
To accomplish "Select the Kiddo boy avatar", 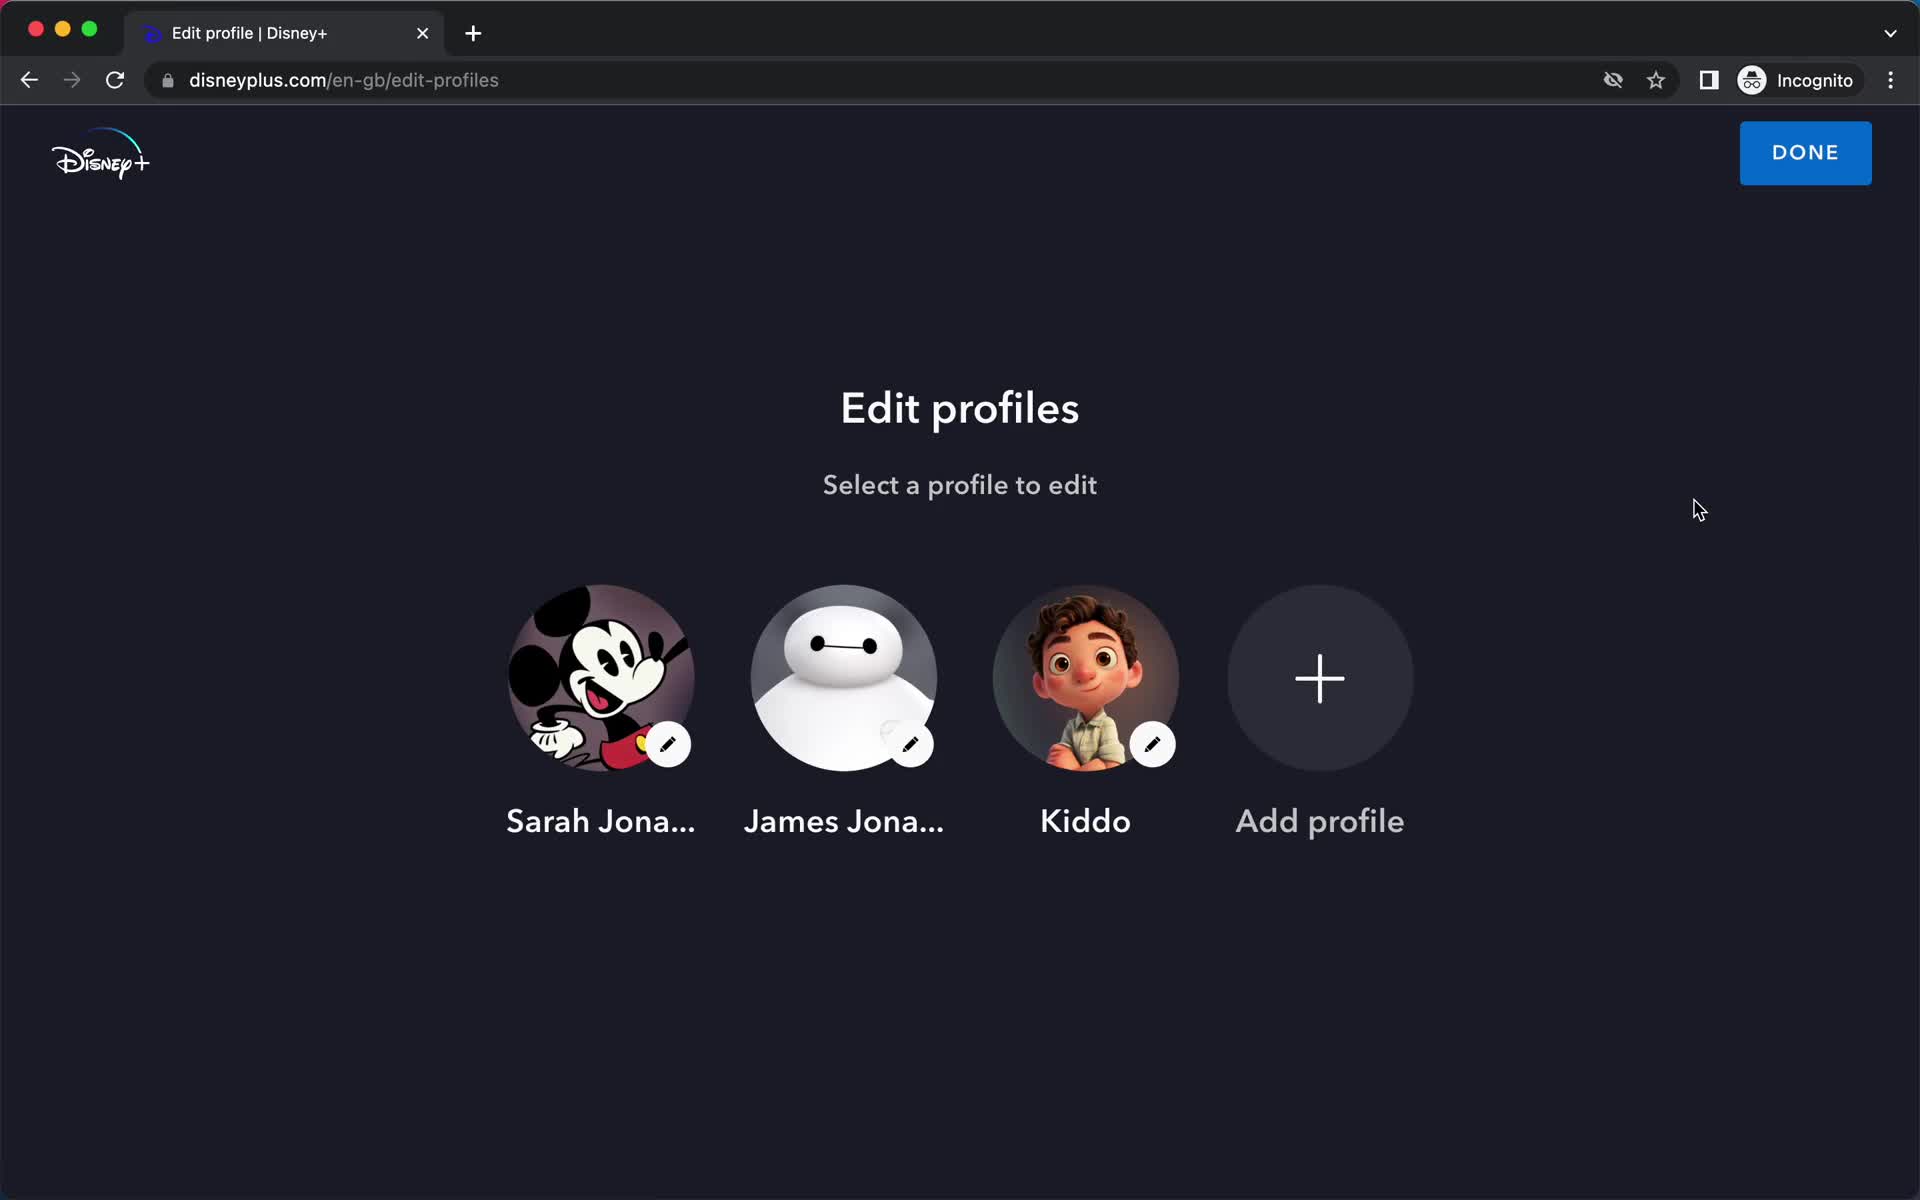I will tap(1085, 678).
